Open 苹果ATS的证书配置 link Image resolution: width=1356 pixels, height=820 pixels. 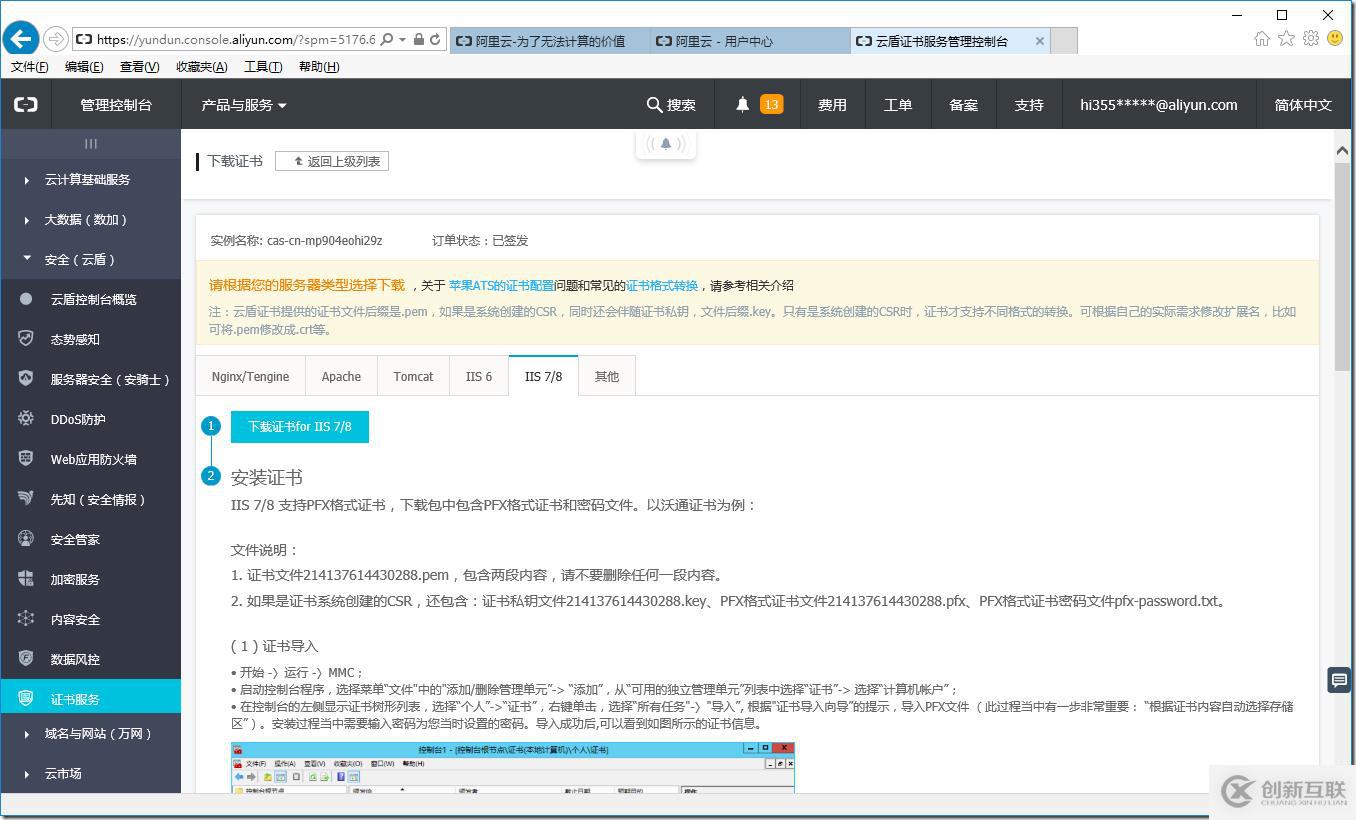coord(501,285)
